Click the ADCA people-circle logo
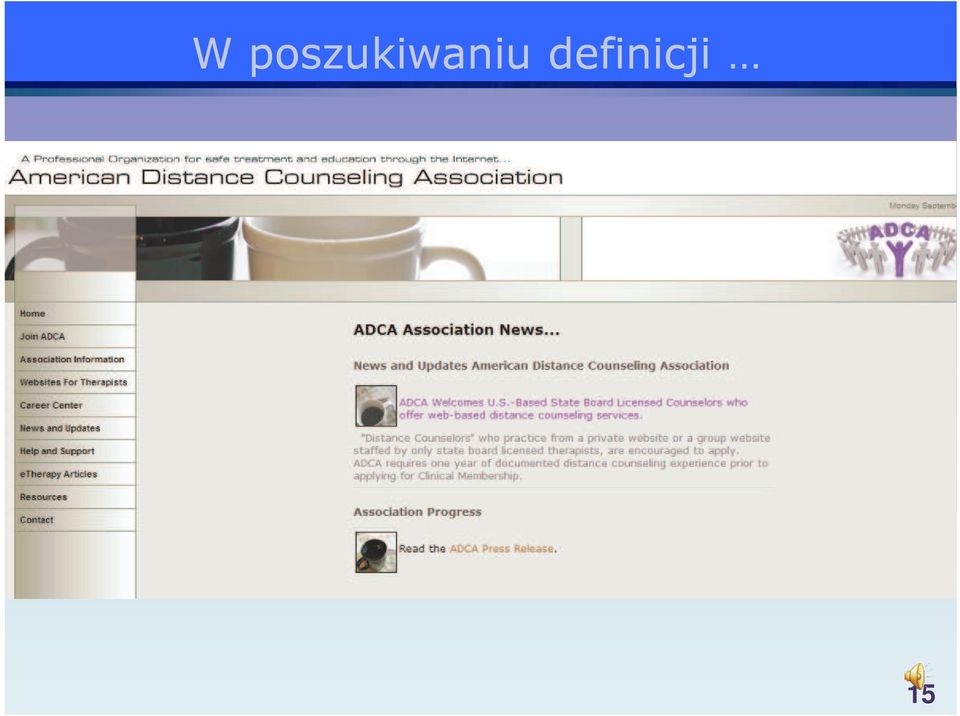Screen dimensions: 960x716 click(x=896, y=248)
